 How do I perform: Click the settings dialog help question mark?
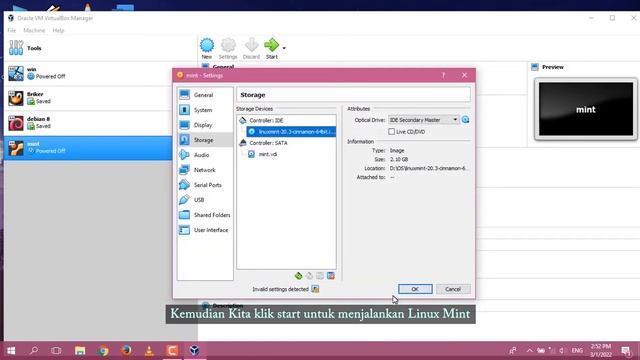click(x=443, y=75)
